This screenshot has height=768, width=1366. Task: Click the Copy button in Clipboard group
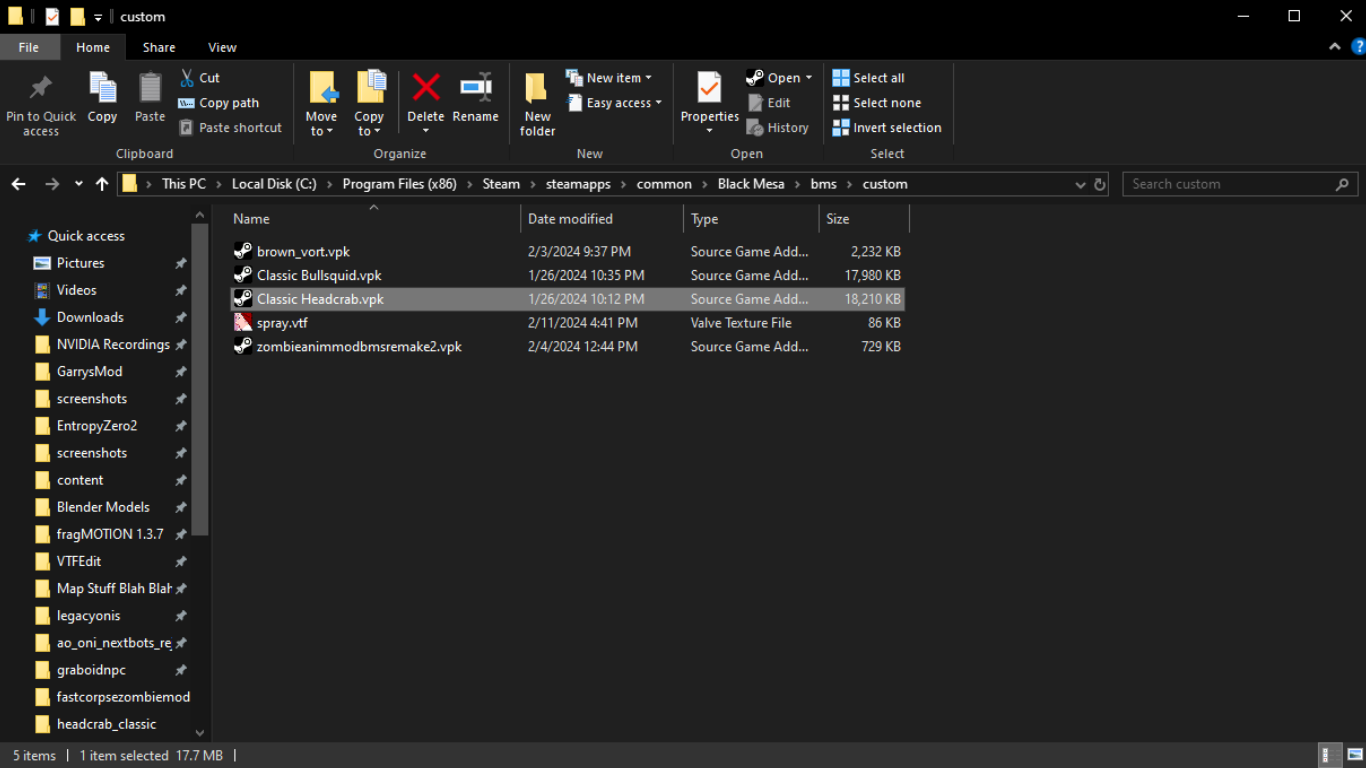tap(102, 98)
